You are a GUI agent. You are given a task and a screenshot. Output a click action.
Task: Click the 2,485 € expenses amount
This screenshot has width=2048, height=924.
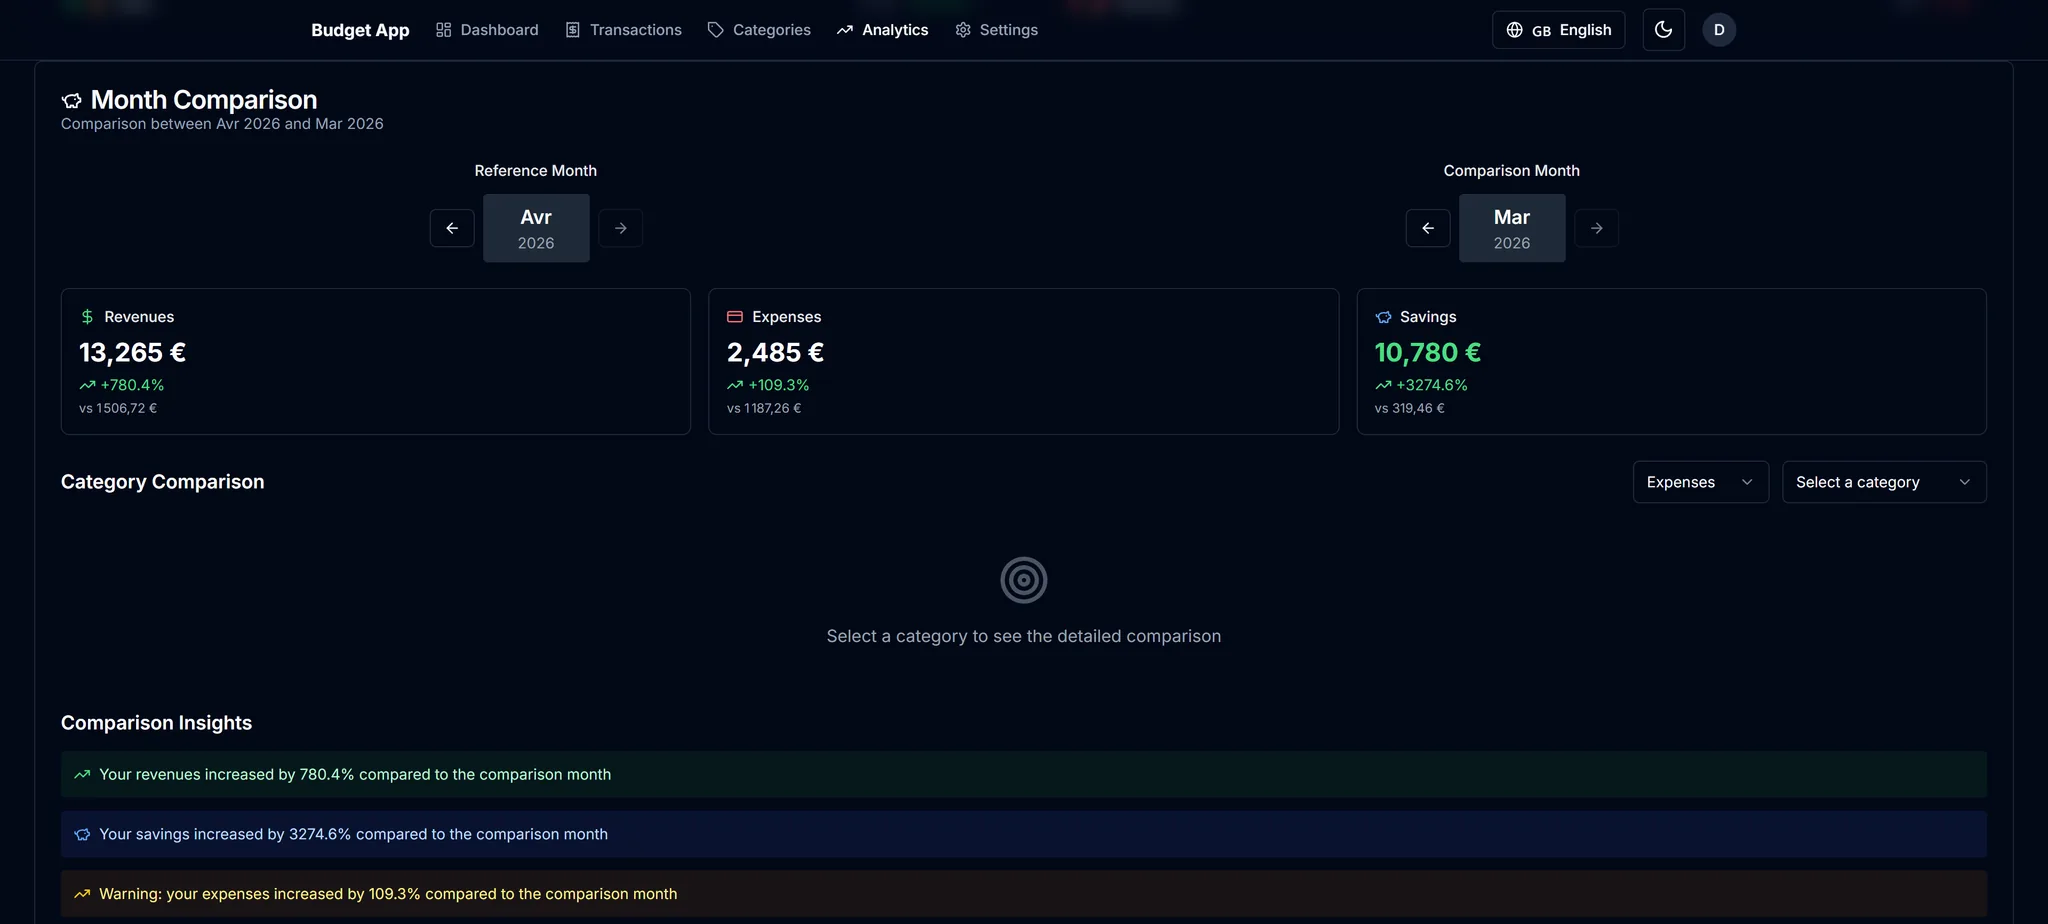click(x=775, y=353)
